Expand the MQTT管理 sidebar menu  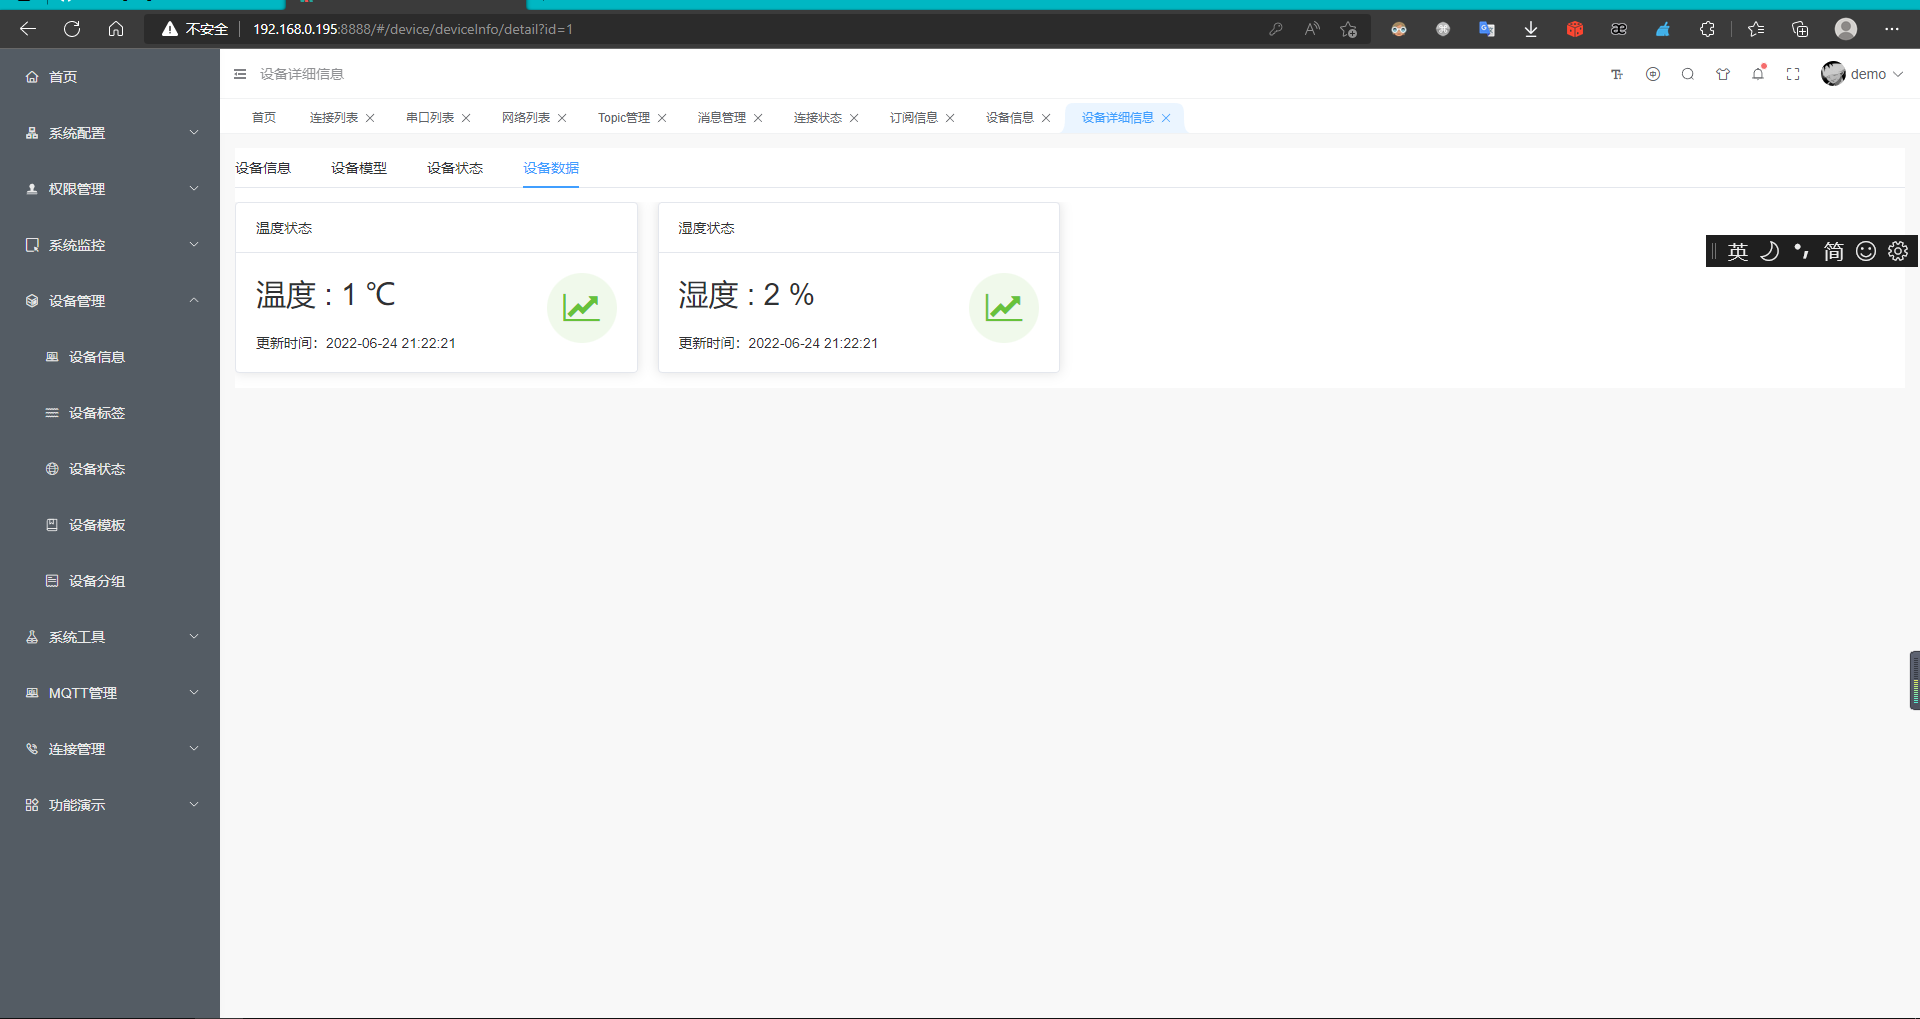tap(110, 692)
